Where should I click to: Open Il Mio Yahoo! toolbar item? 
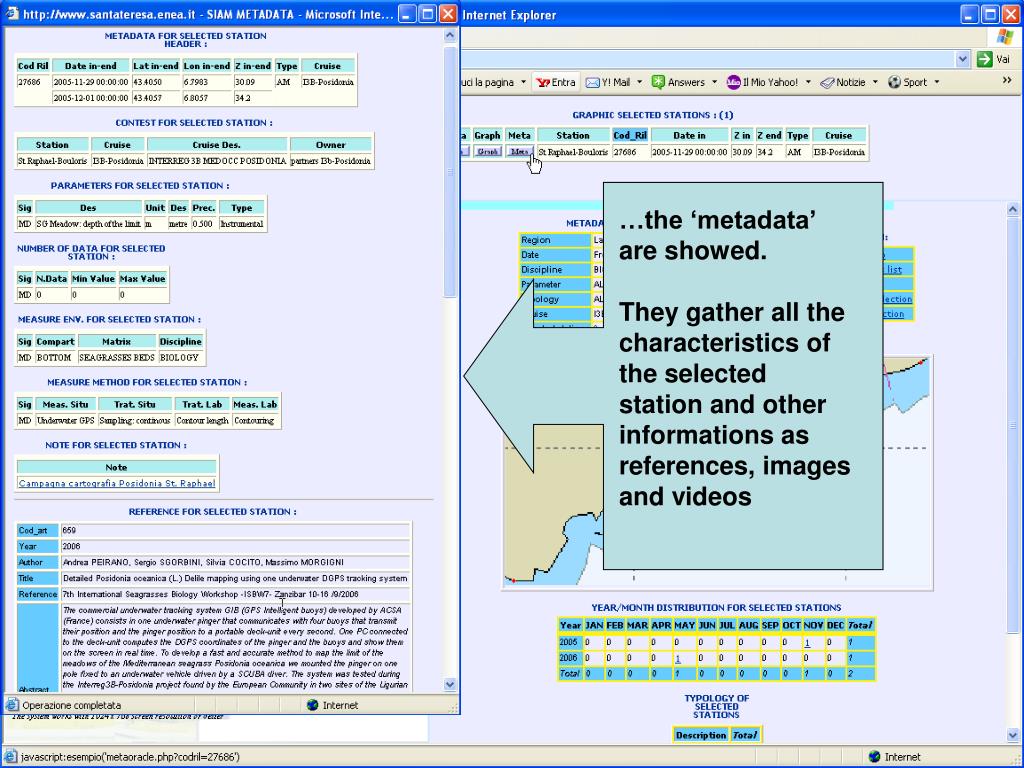tap(762, 82)
